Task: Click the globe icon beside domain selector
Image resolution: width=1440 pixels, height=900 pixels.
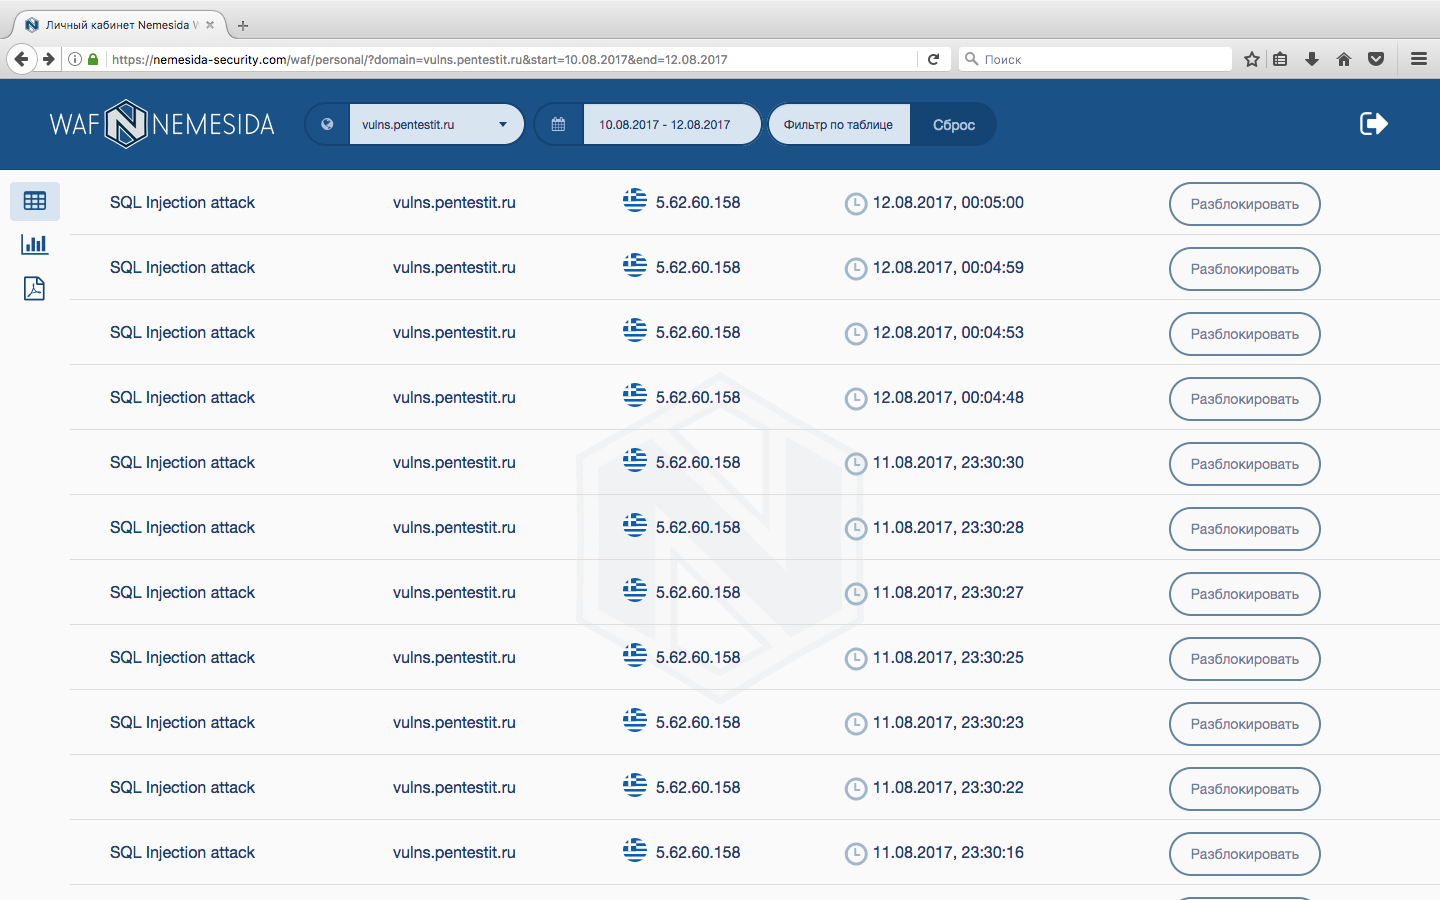Action: click(327, 125)
